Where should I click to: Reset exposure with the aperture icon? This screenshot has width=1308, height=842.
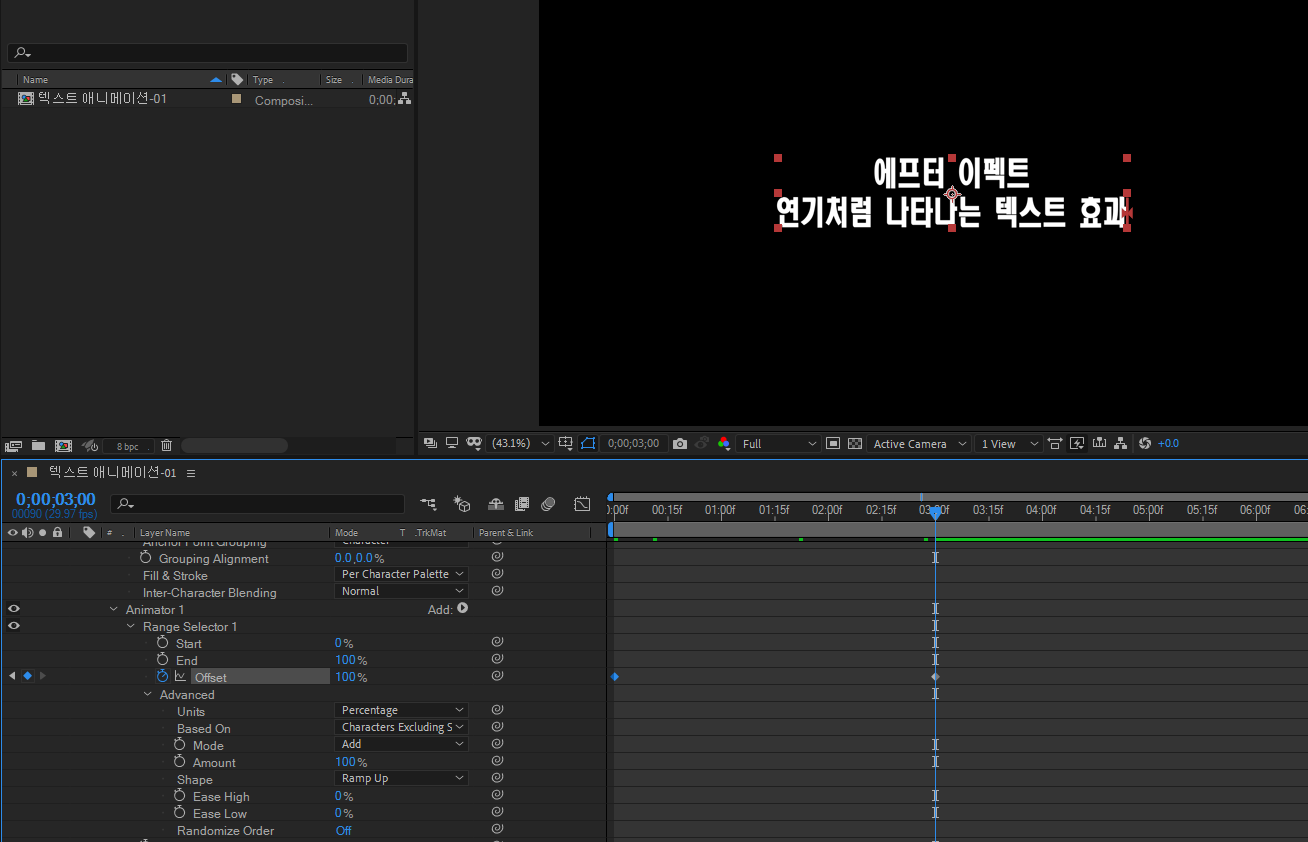pos(1145,443)
